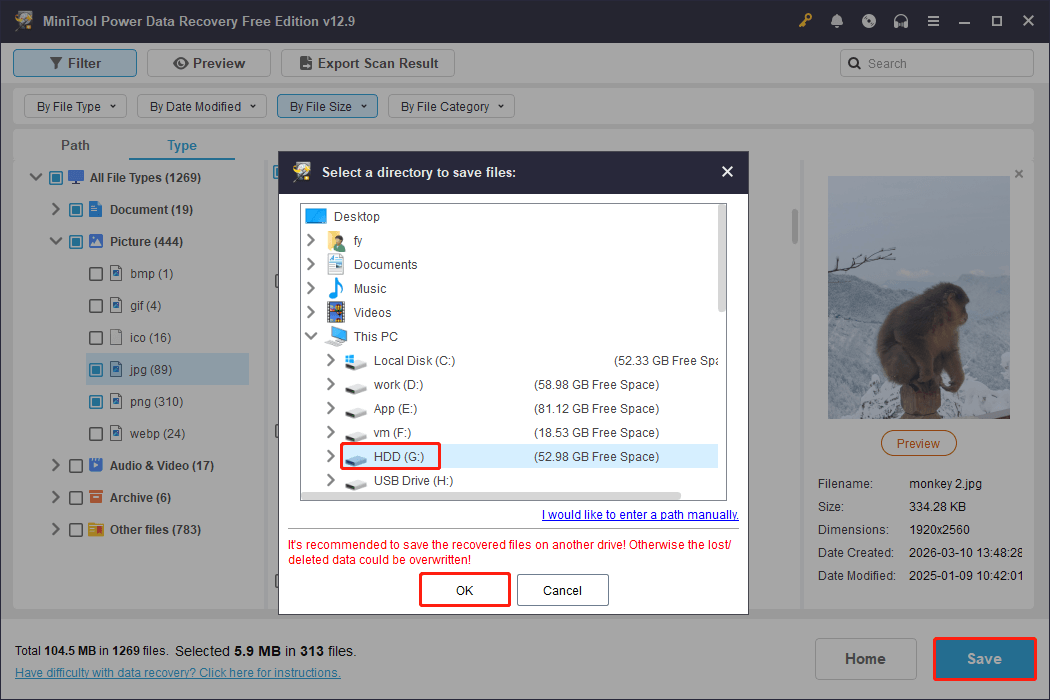
Task: Expand the Local Disk (C:) node
Action: click(x=330, y=360)
